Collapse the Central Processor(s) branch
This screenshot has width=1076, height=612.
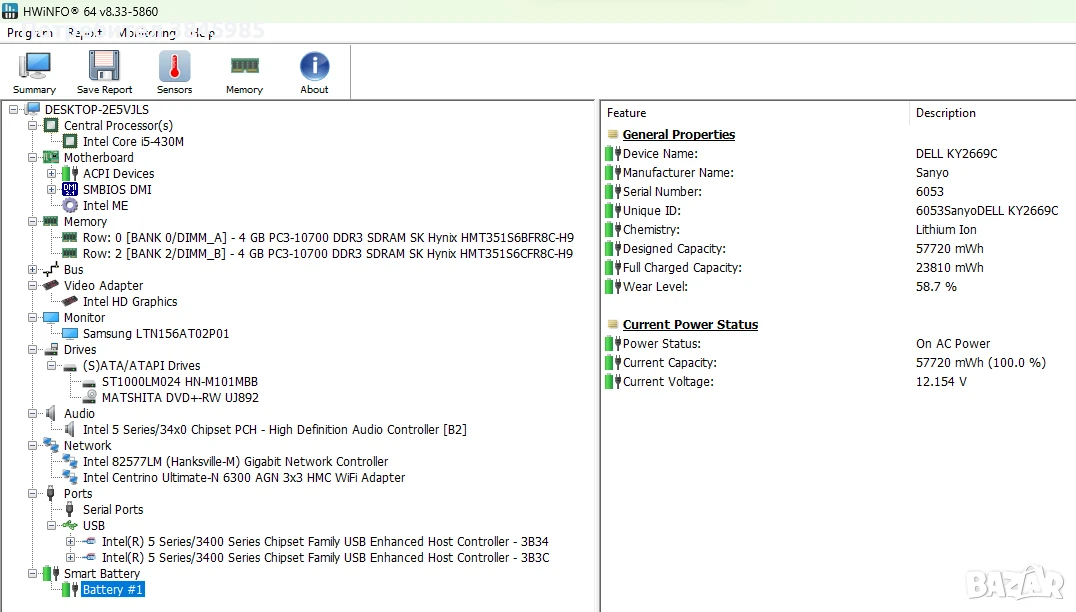[x=32, y=126]
